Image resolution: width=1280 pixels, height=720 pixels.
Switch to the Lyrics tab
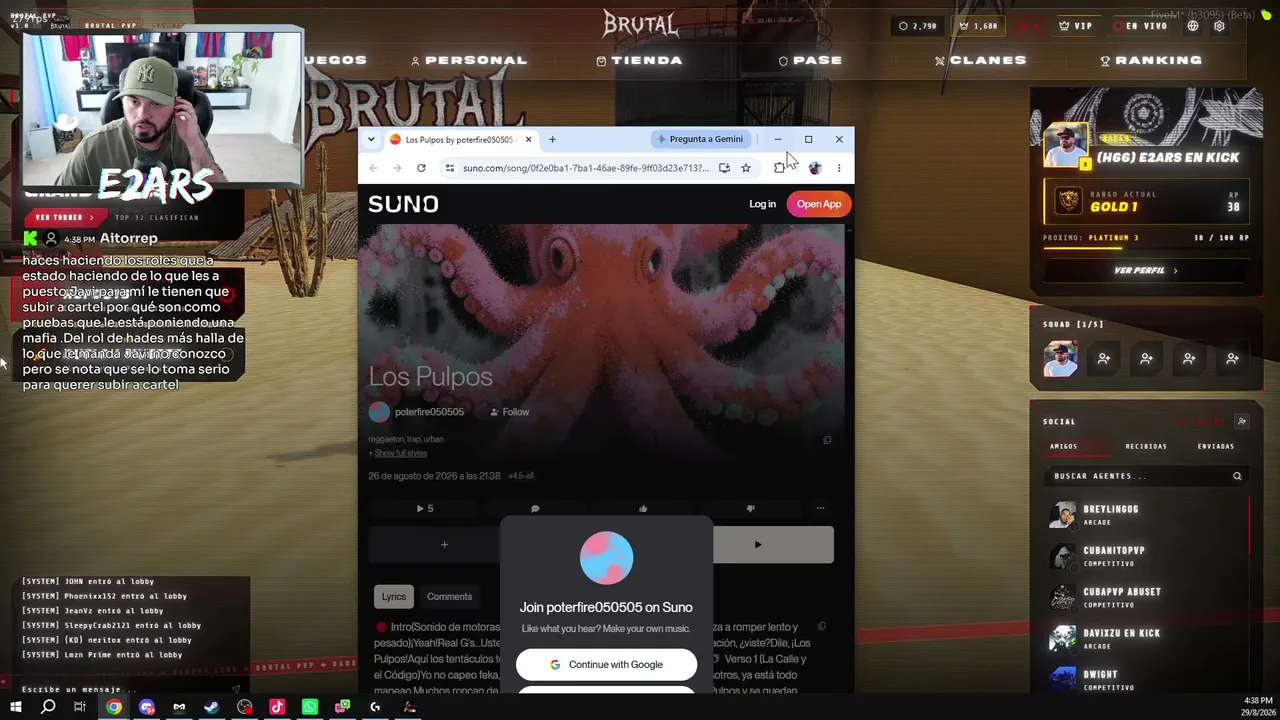[x=394, y=597]
